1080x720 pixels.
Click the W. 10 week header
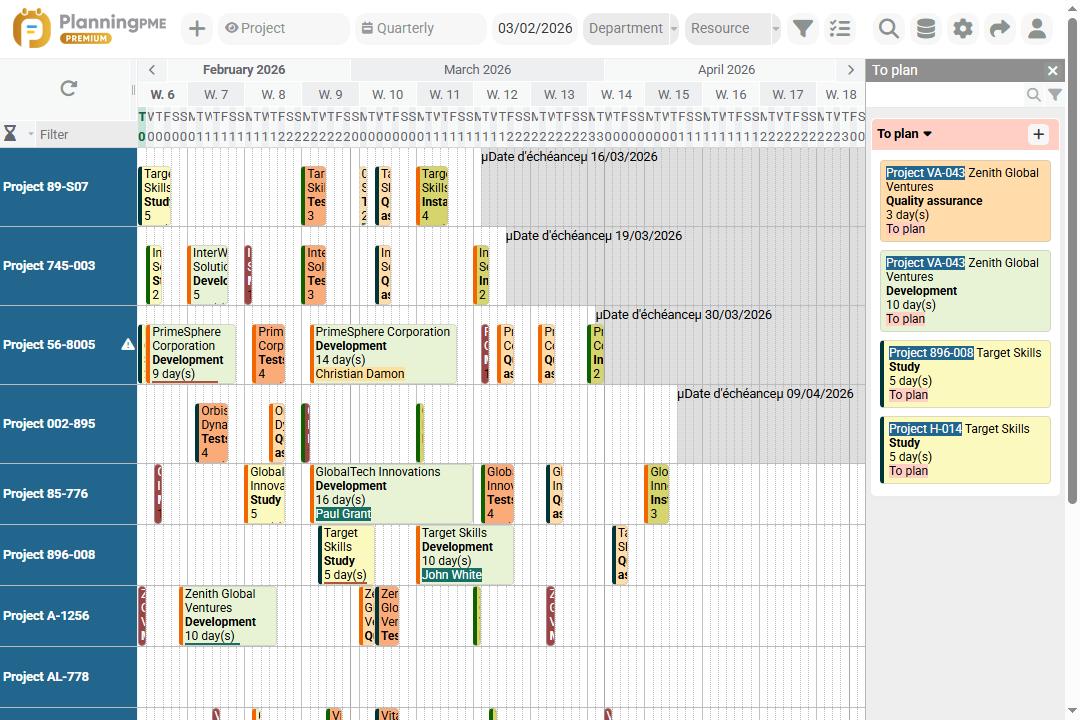click(x=388, y=94)
